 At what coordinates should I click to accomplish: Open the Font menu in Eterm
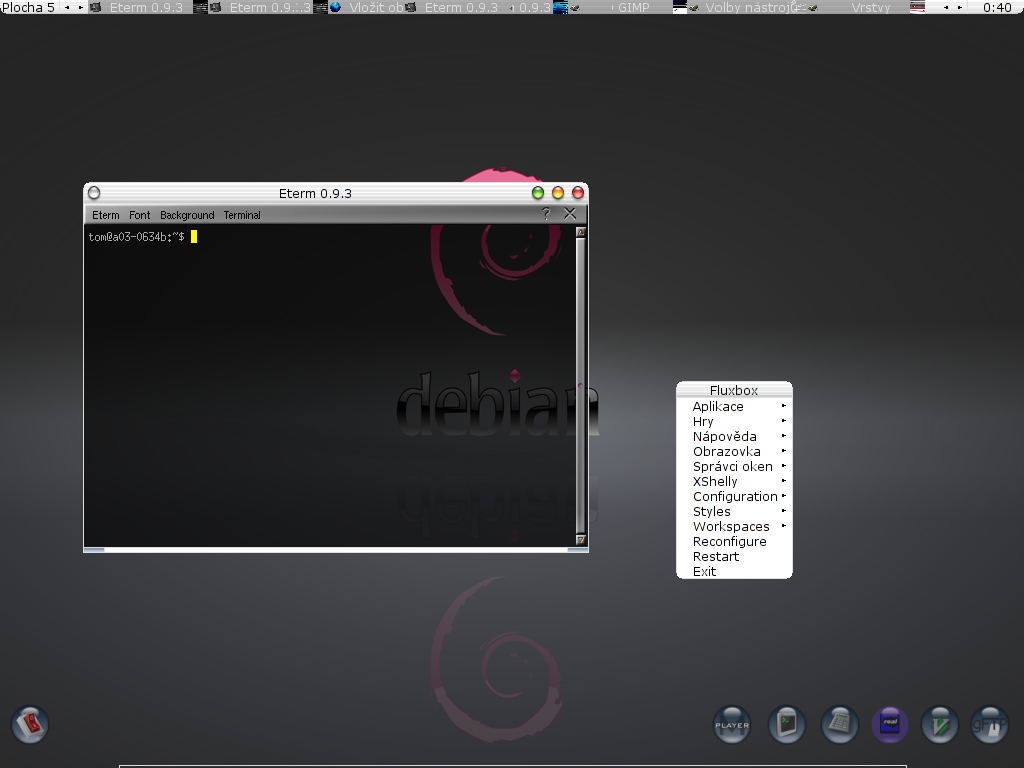point(140,215)
